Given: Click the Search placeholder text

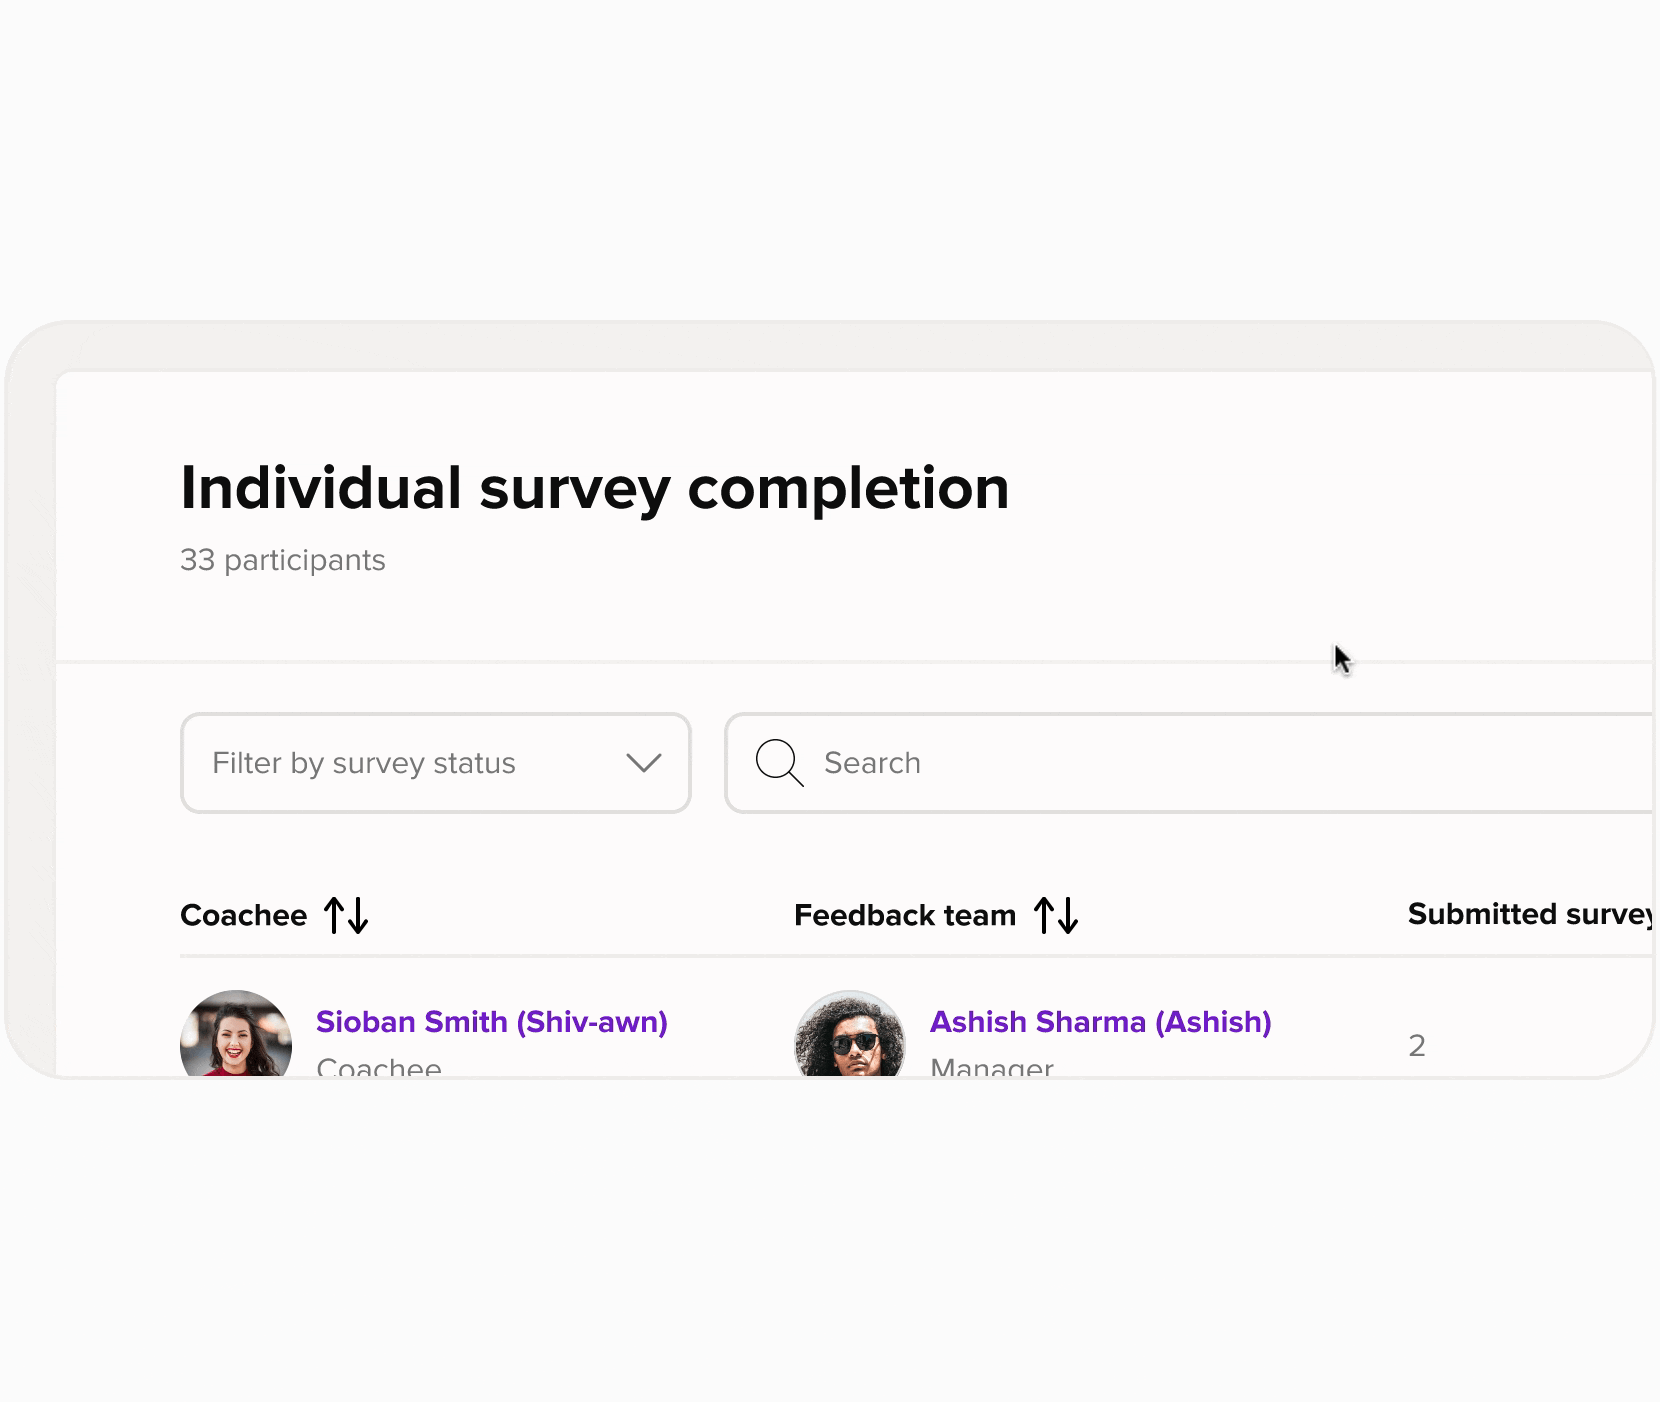Looking at the screenshot, I should coord(872,763).
